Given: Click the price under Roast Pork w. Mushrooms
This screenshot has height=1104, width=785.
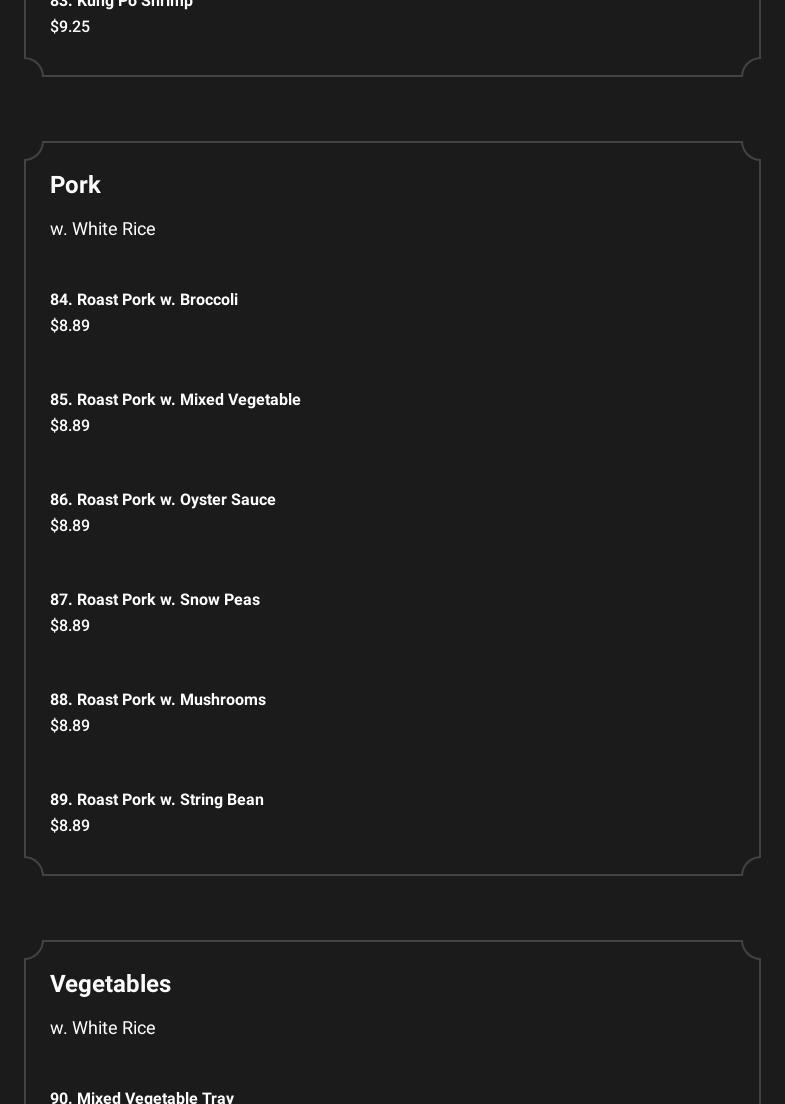Looking at the screenshot, I should (70, 726).
